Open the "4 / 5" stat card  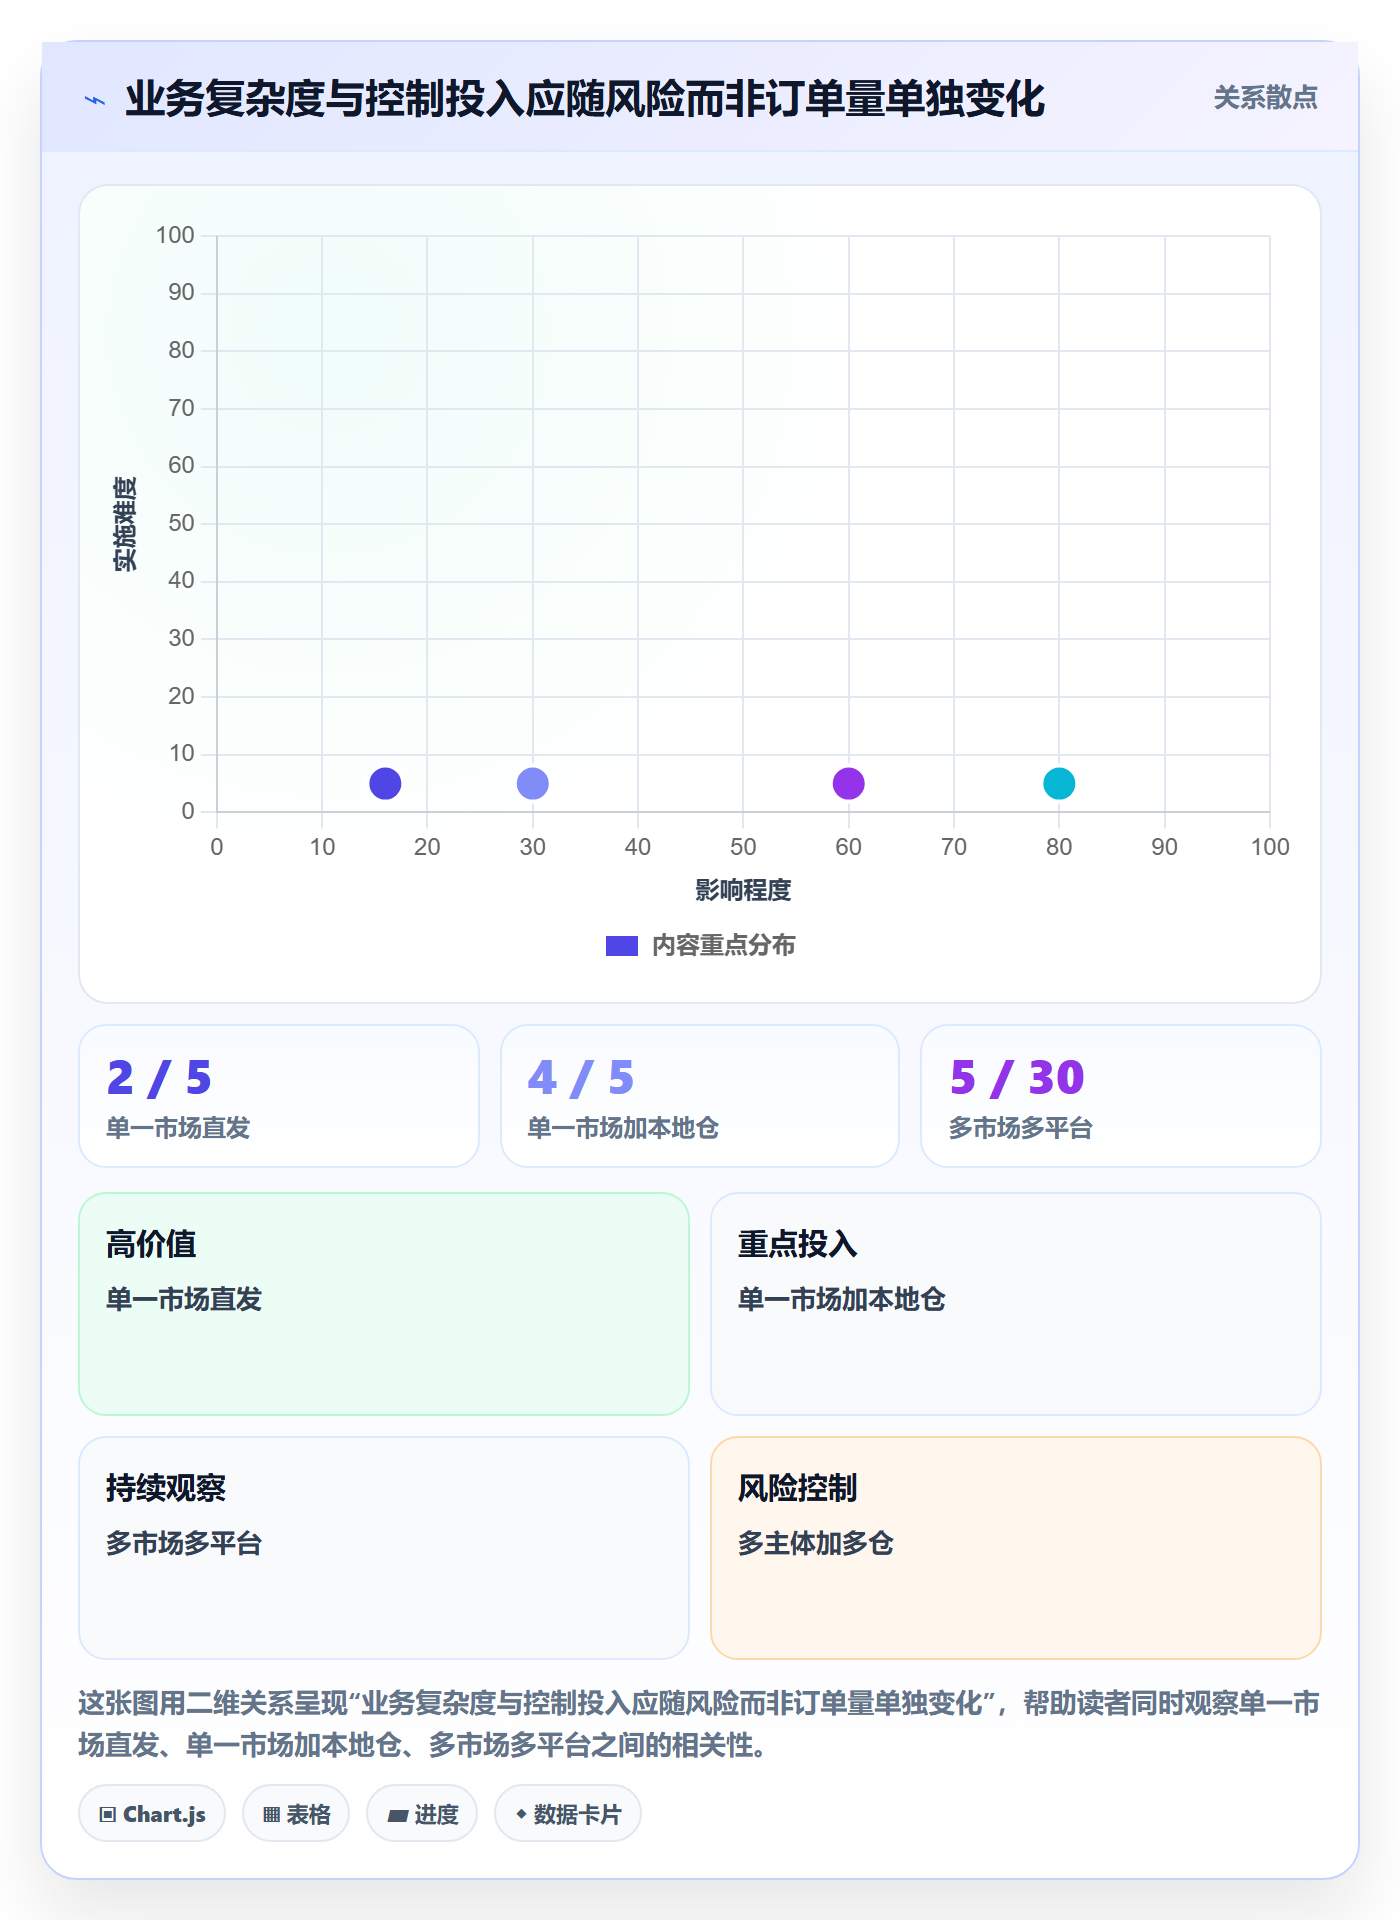point(700,1096)
